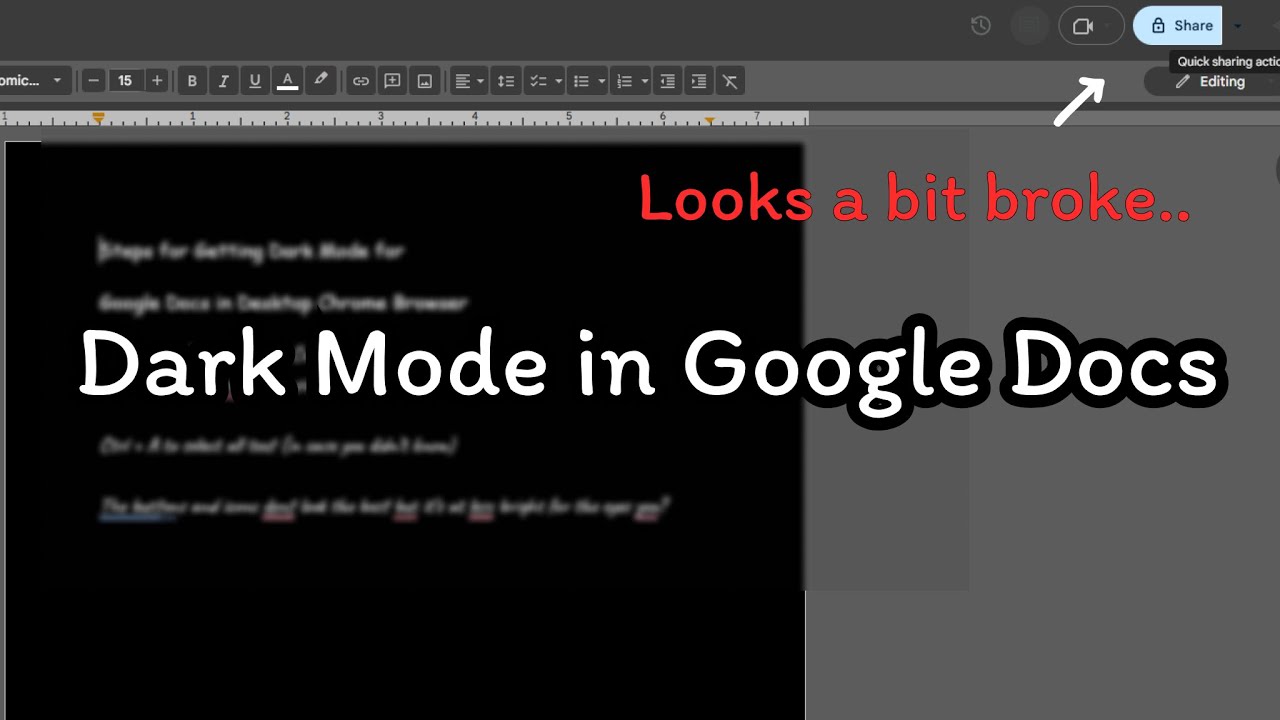1280x720 pixels.
Task: Insert an image using the image icon
Action: point(425,81)
